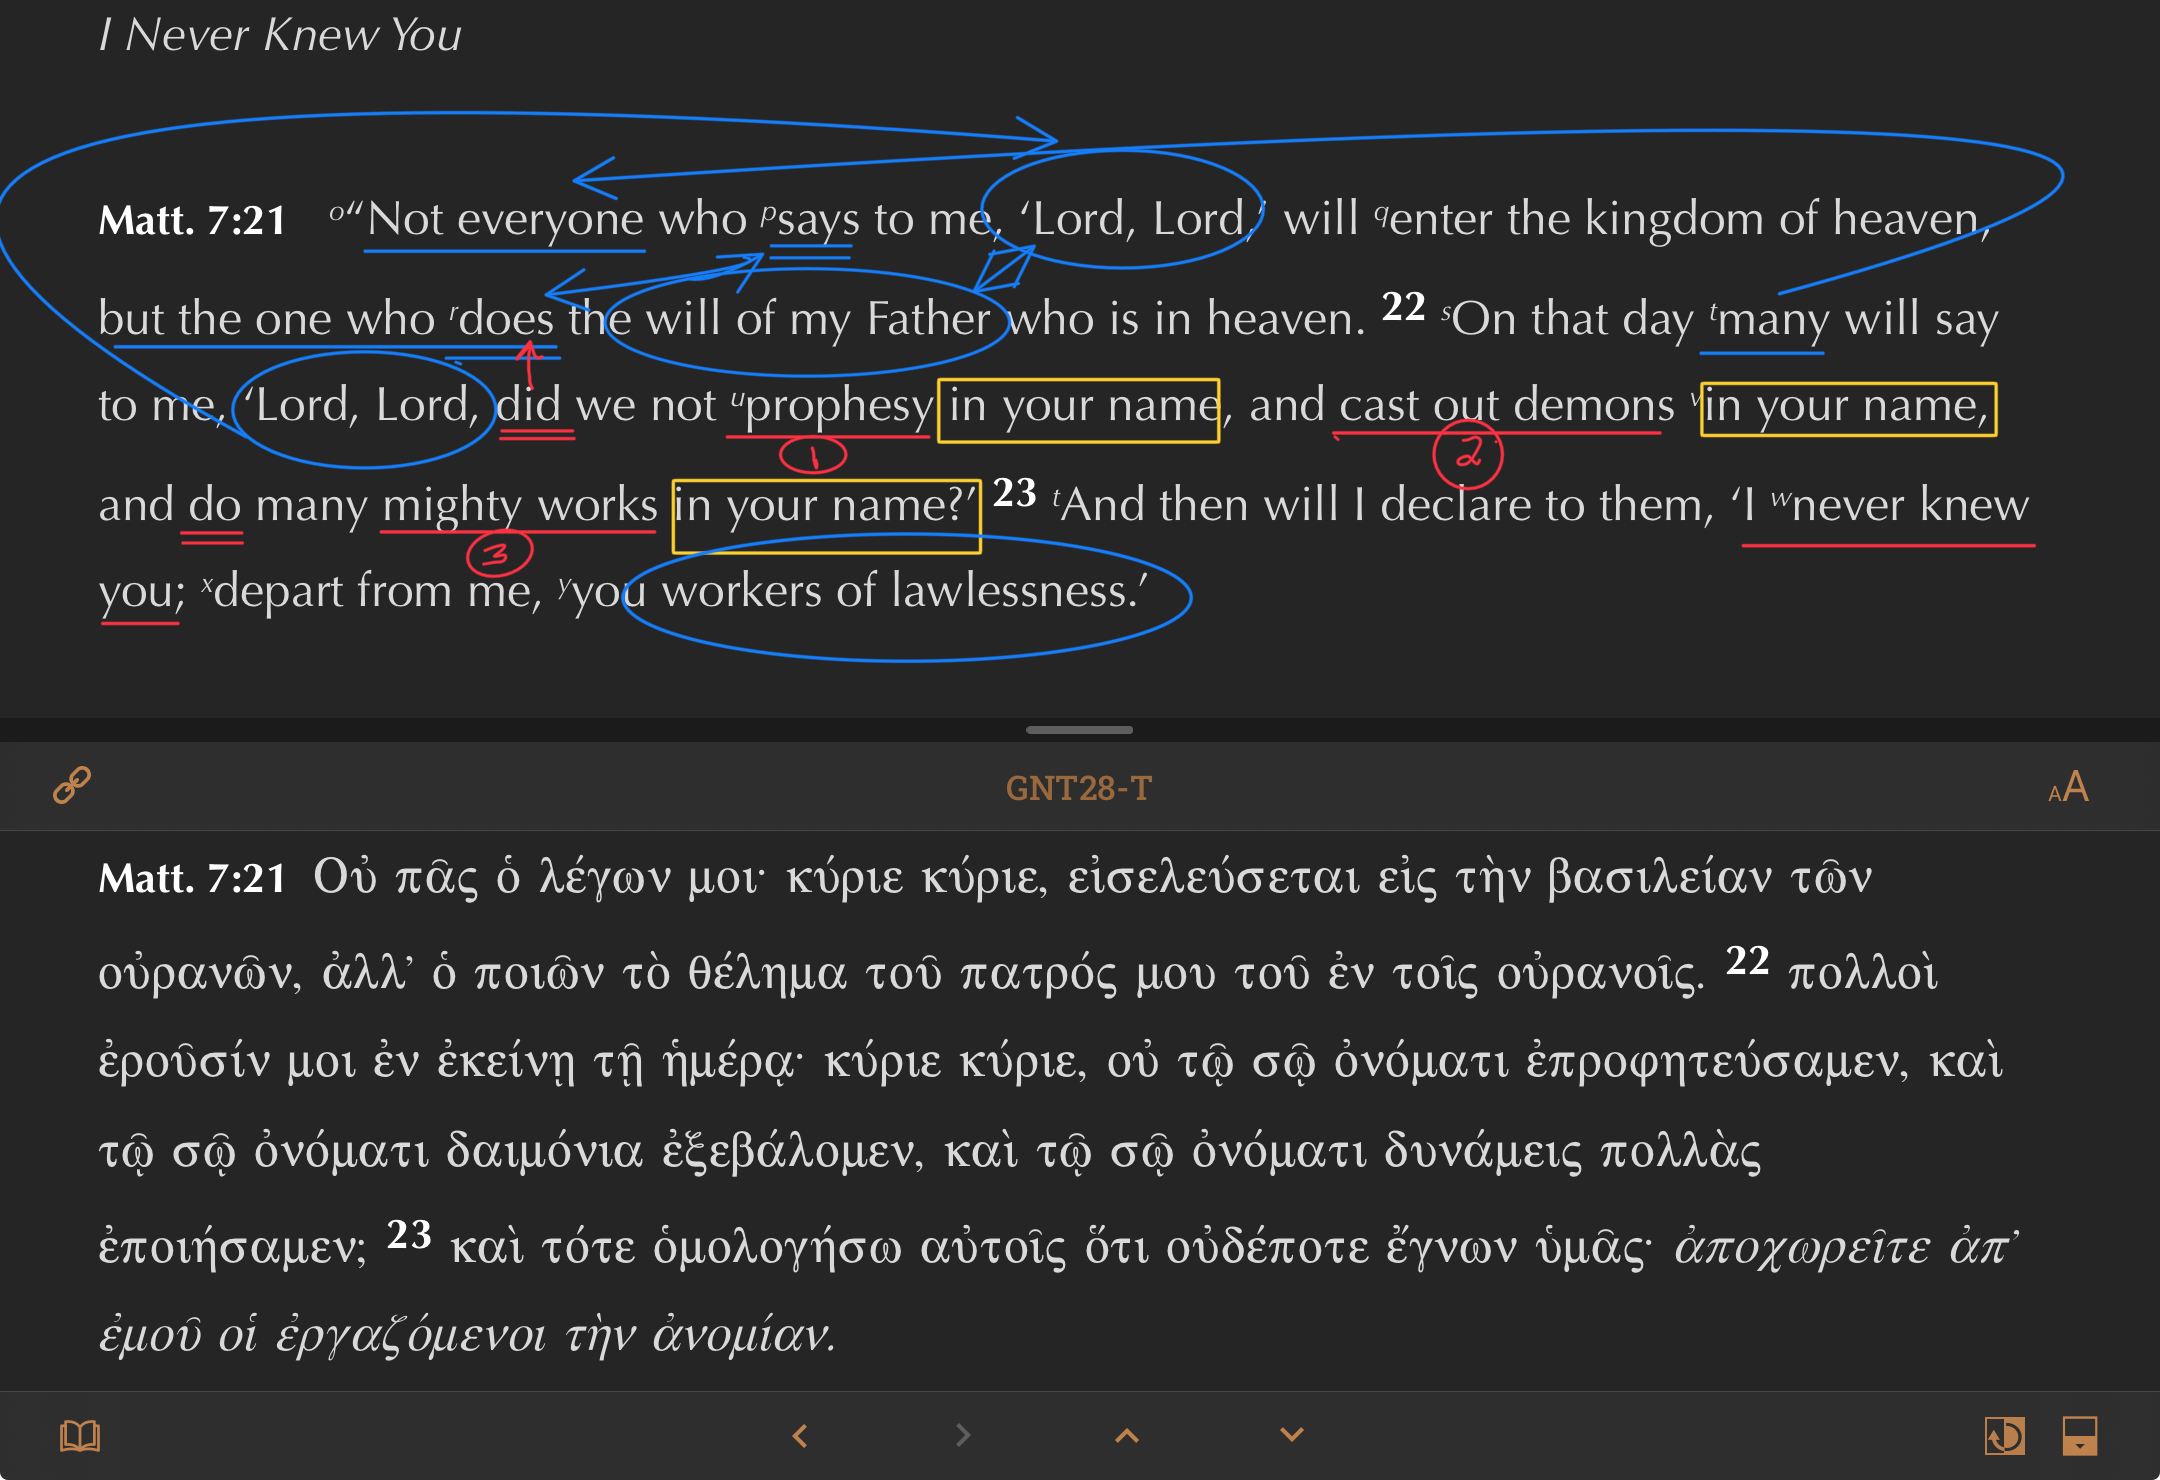2160x1480 pixels.
Task: Go back with the left chevron
Action: click(800, 1436)
